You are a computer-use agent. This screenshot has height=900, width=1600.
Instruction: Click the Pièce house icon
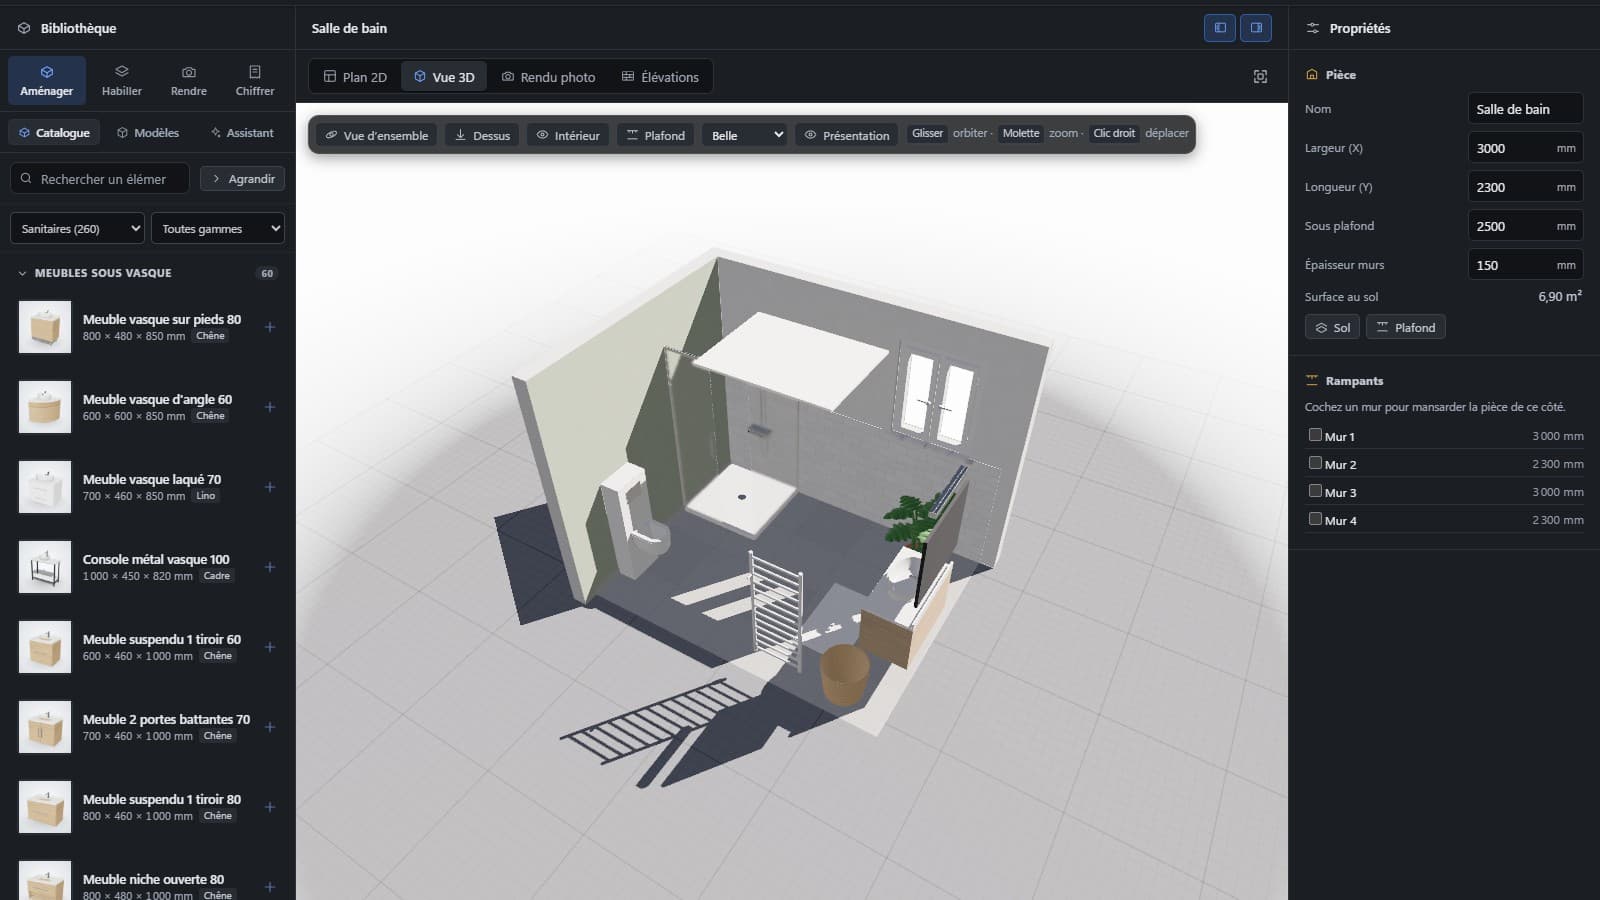point(1312,75)
